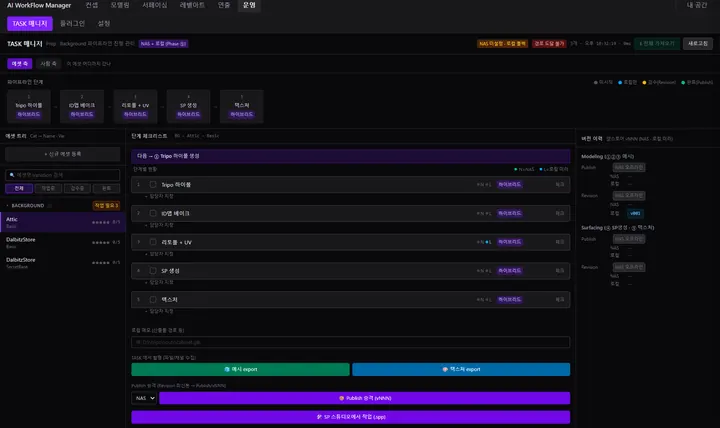Focus the 로컬 메모 path input field

tap(350, 342)
